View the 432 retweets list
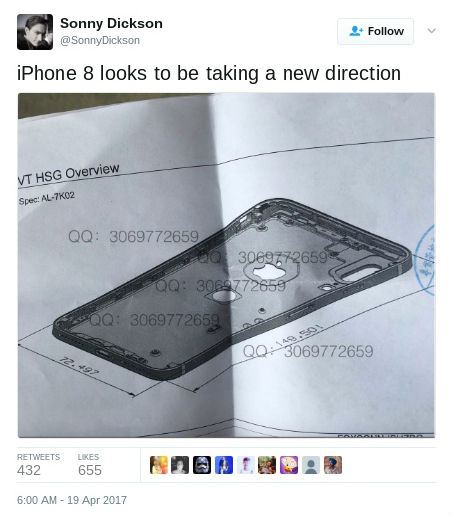 38,465
